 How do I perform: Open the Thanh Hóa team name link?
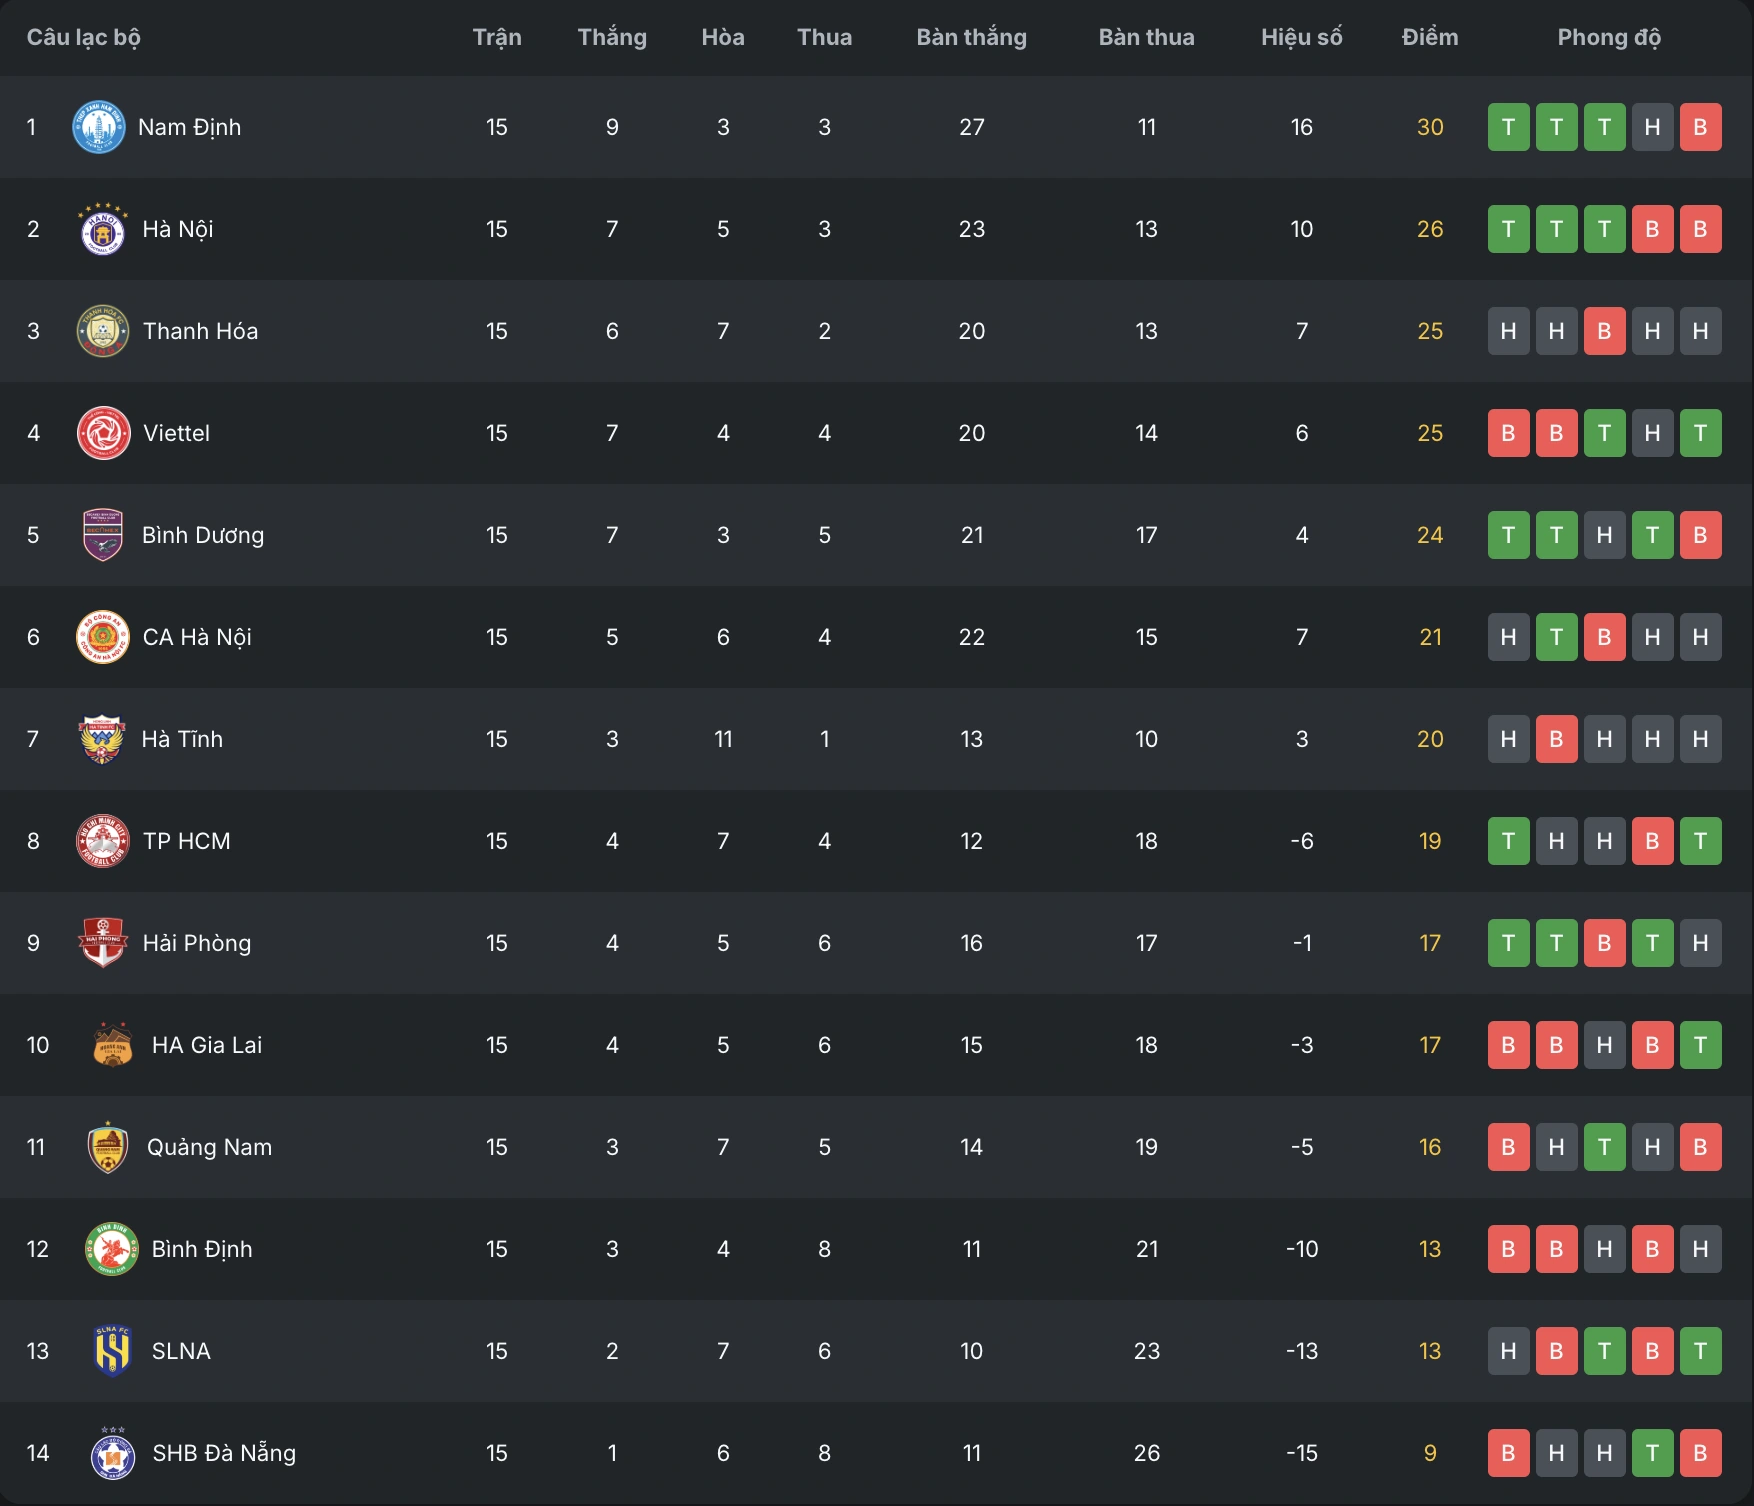[x=200, y=331]
